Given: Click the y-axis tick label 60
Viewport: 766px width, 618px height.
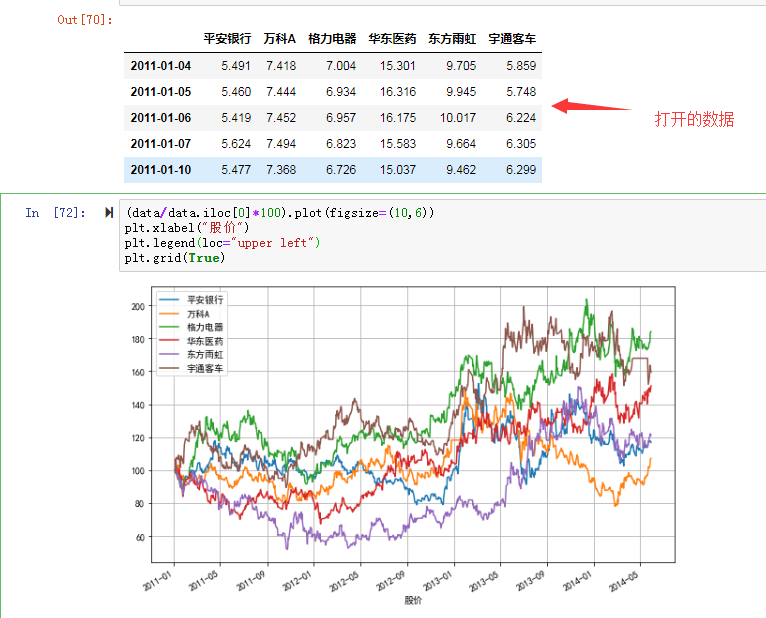Looking at the screenshot, I should pyautogui.click(x=140, y=537).
